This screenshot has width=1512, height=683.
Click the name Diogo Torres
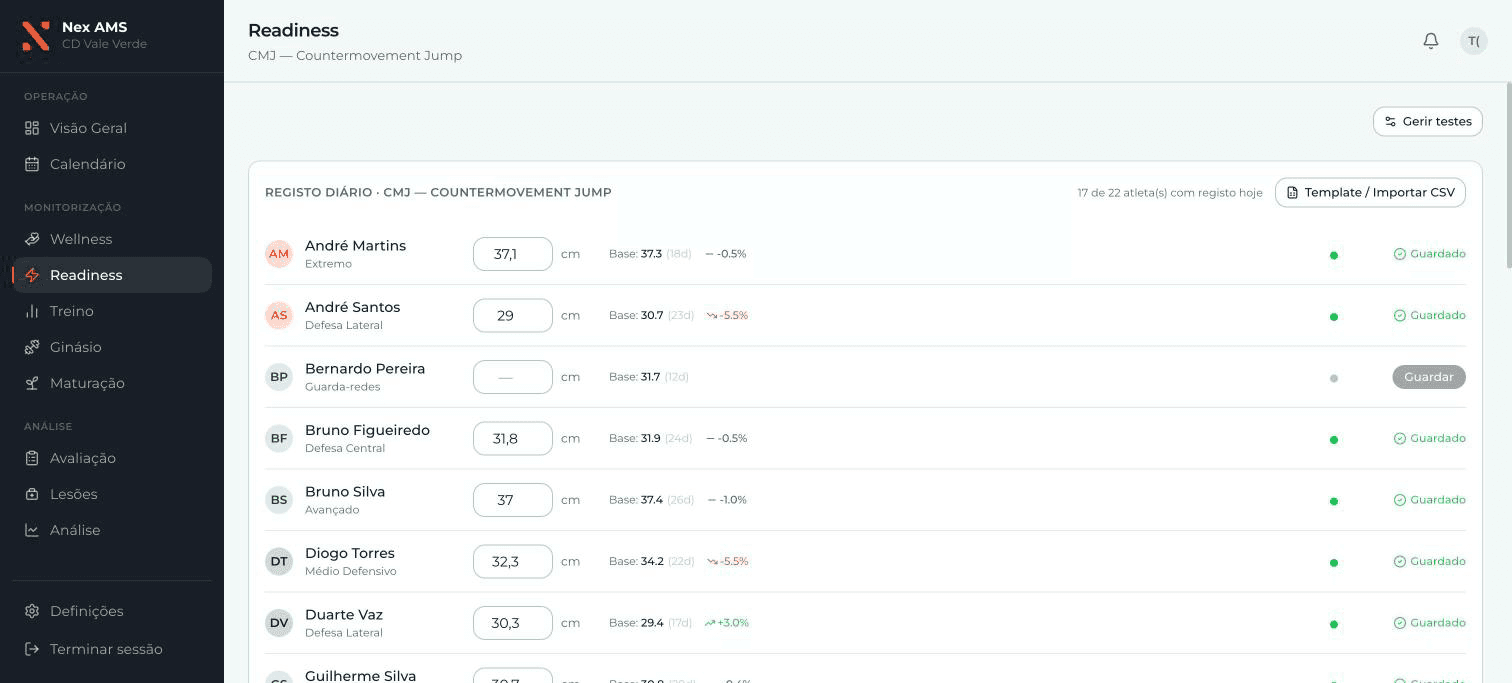pos(350,553)
